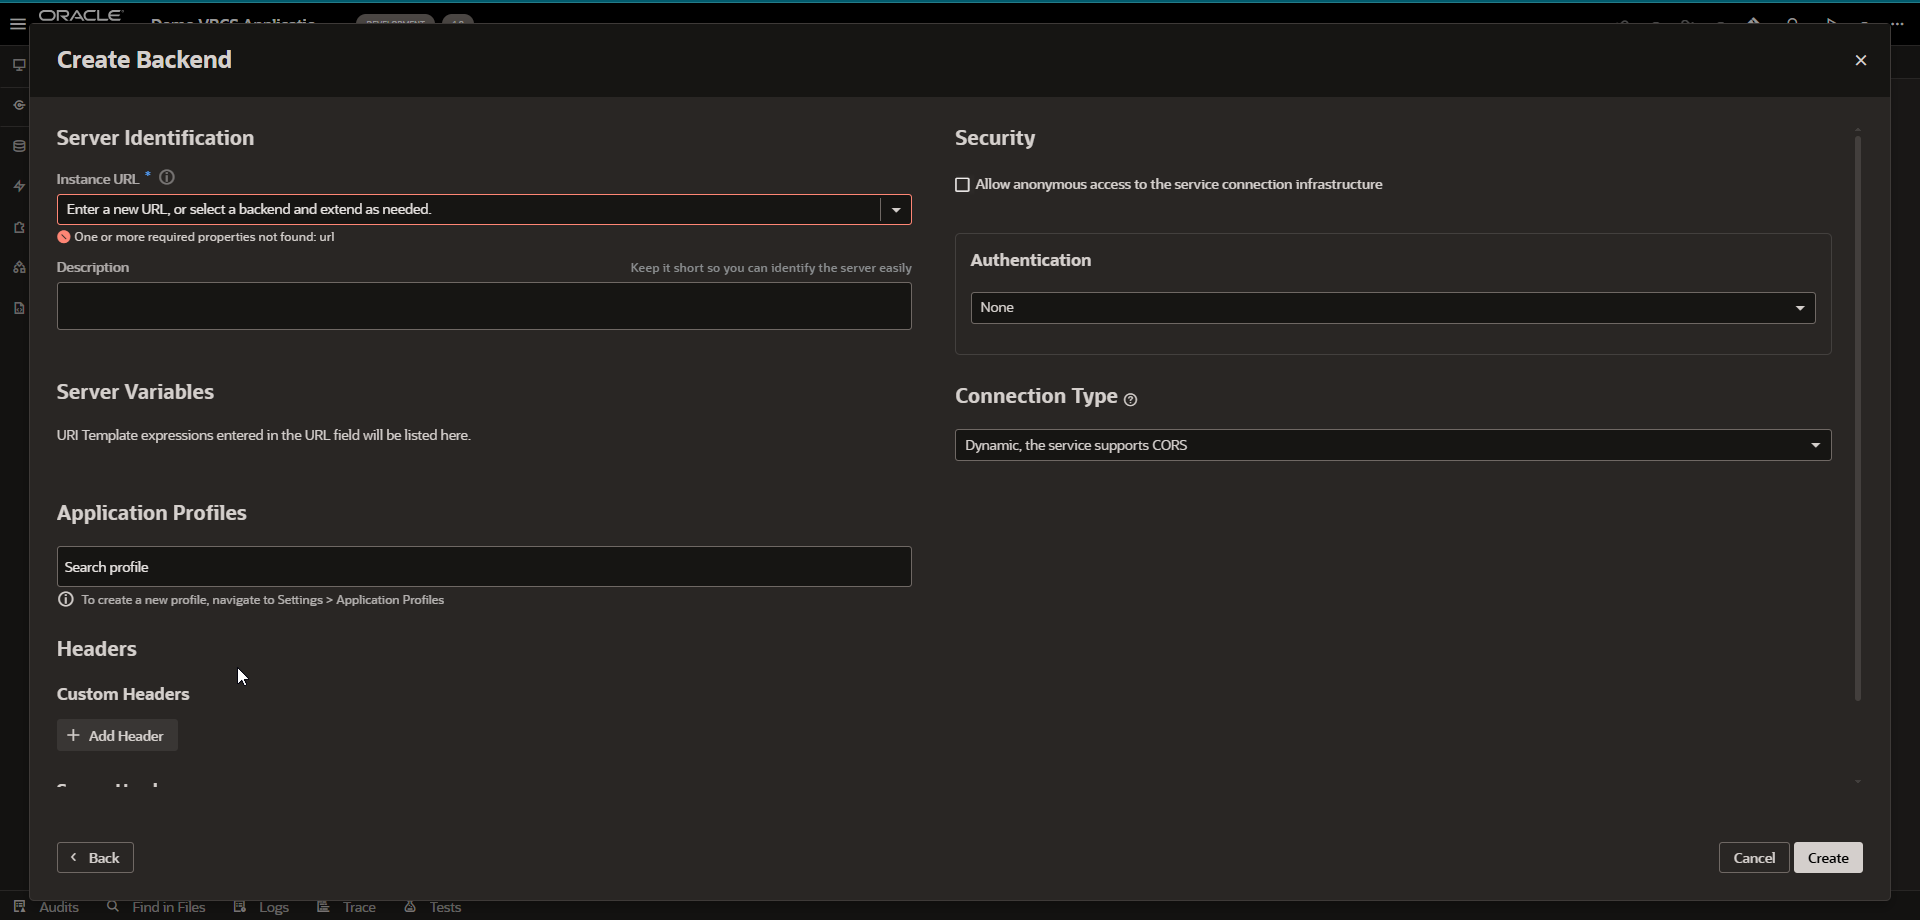This screenshot has width=1920, height=920.
Task: Enable Allow anonymous access checkbox
Action: coord(962,185)
